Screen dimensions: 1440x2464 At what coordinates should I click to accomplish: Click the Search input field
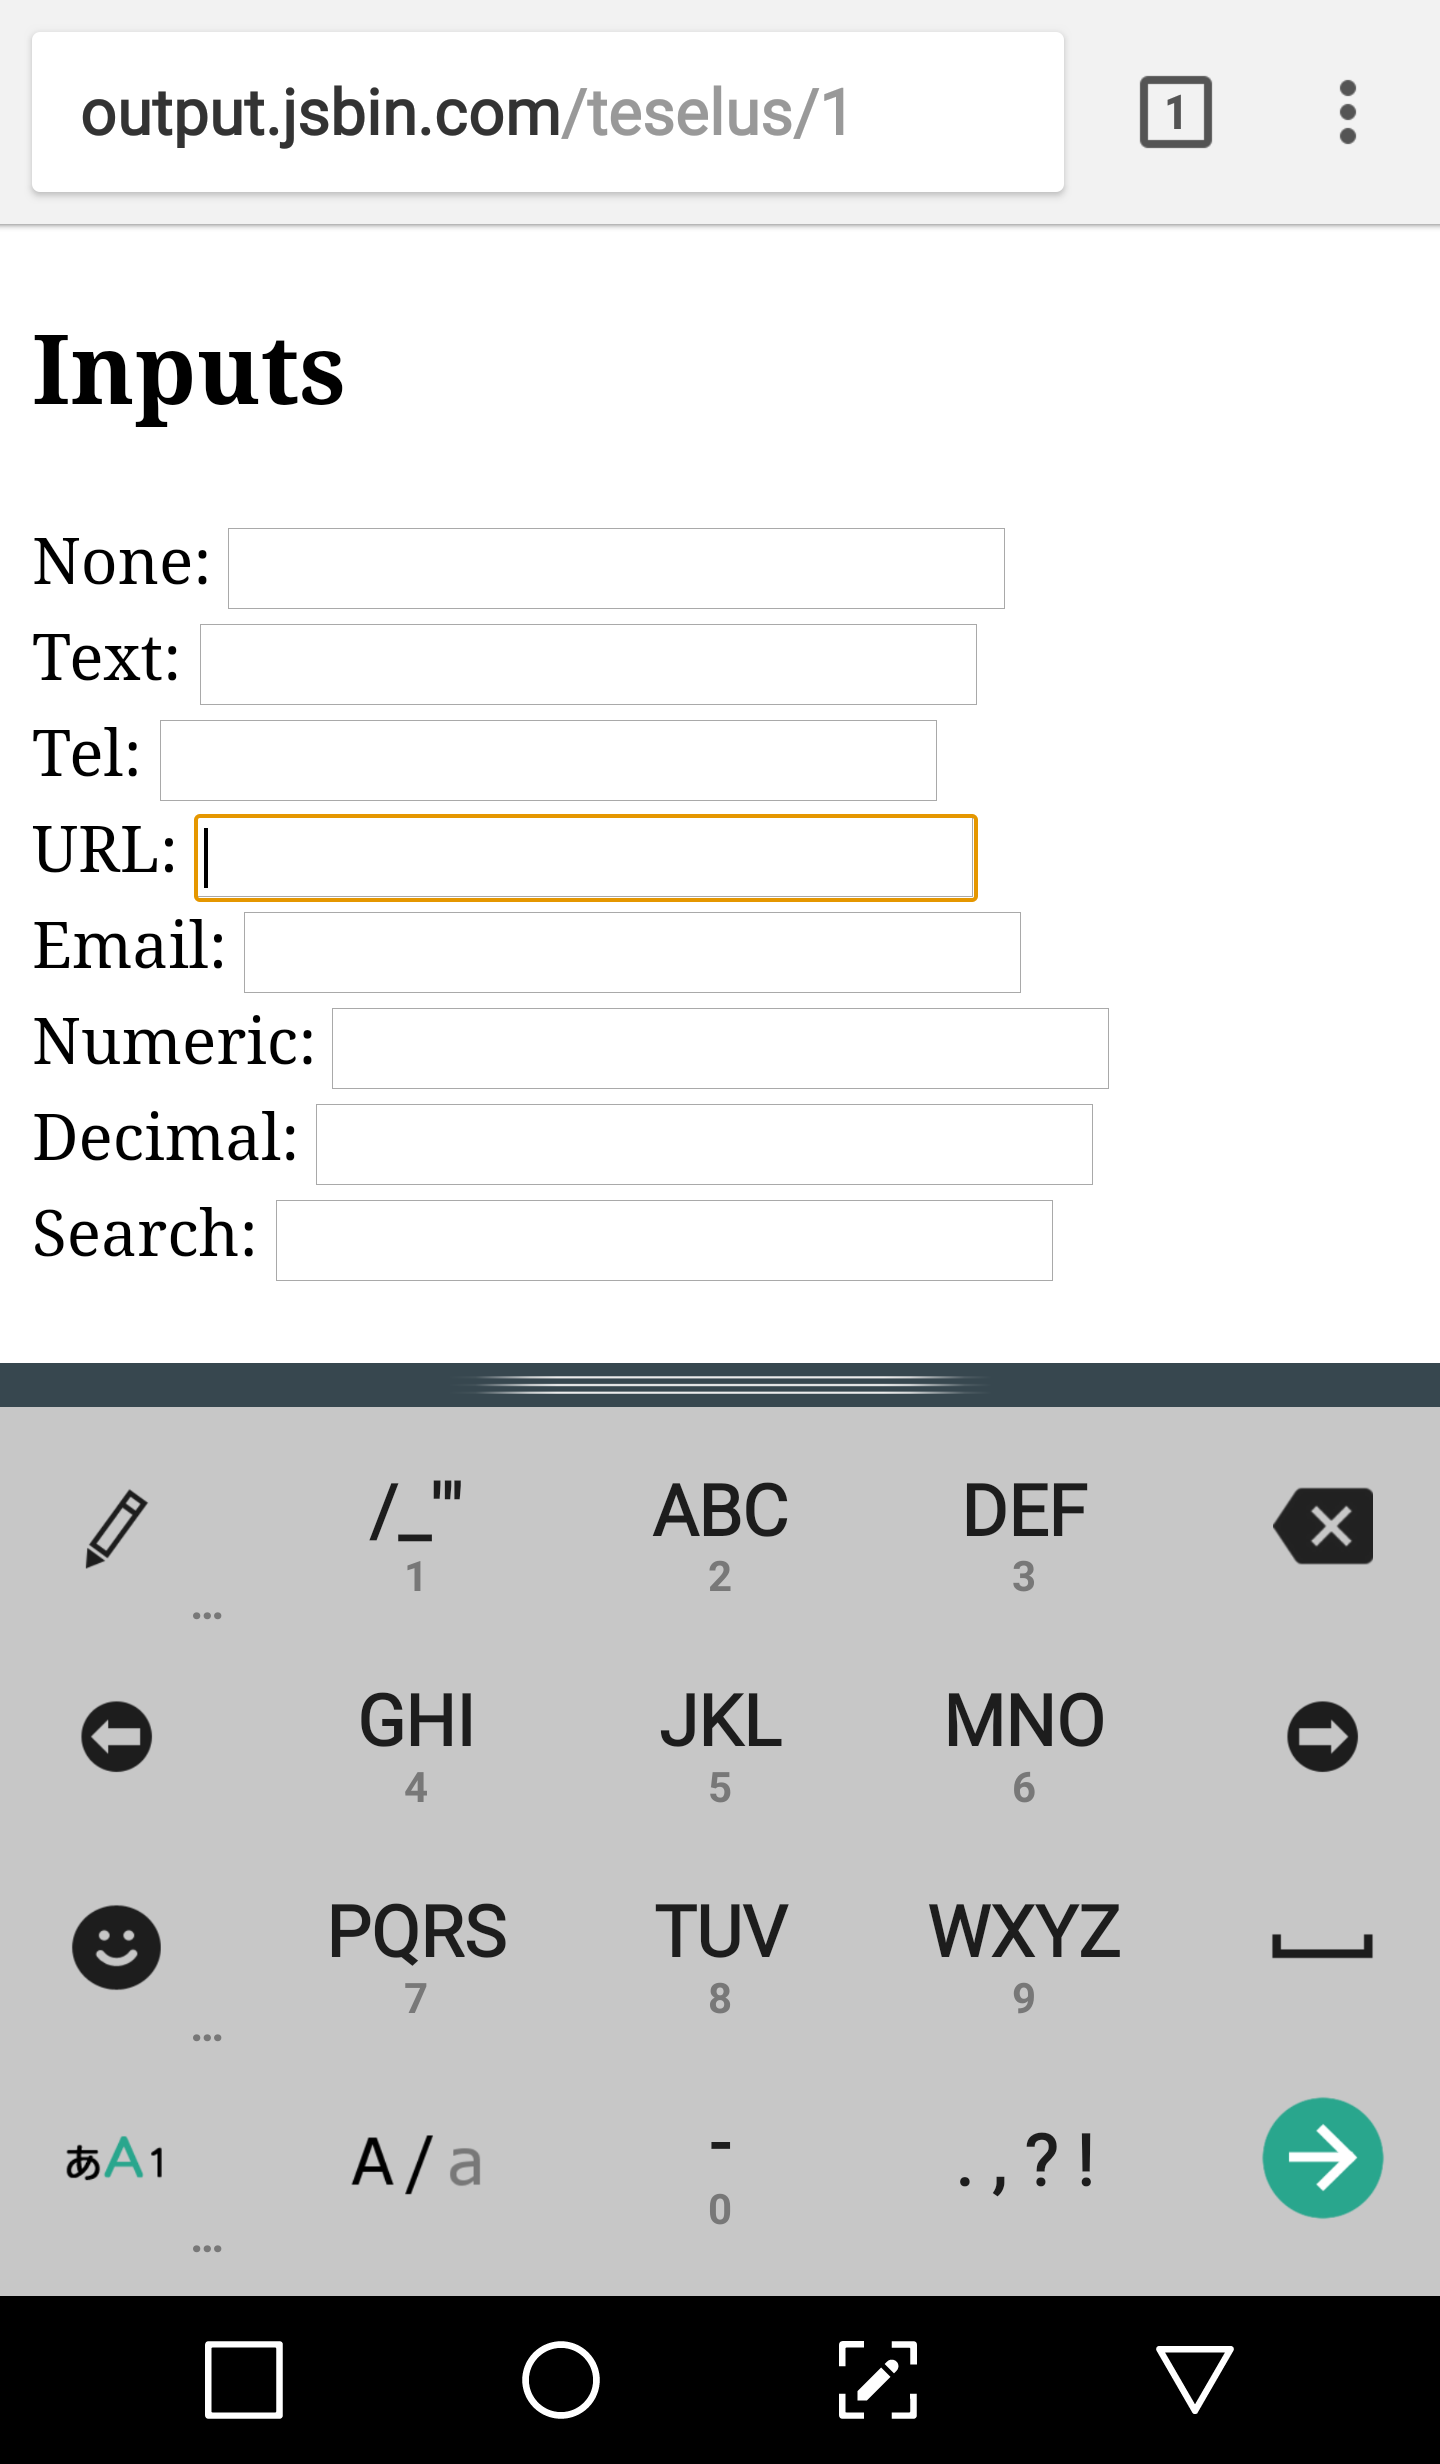pos(664,1240)
